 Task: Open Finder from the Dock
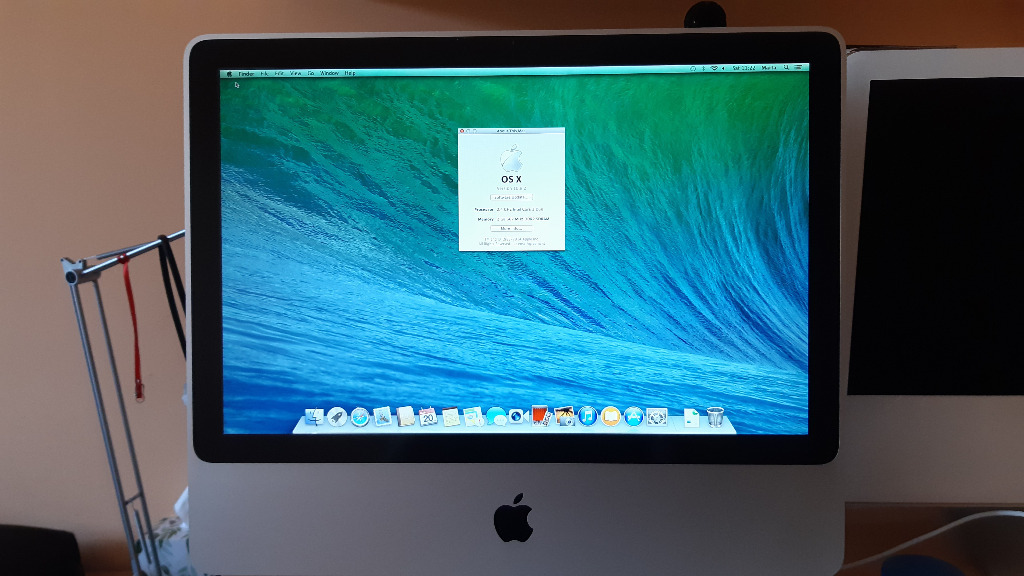click(314, 416)
